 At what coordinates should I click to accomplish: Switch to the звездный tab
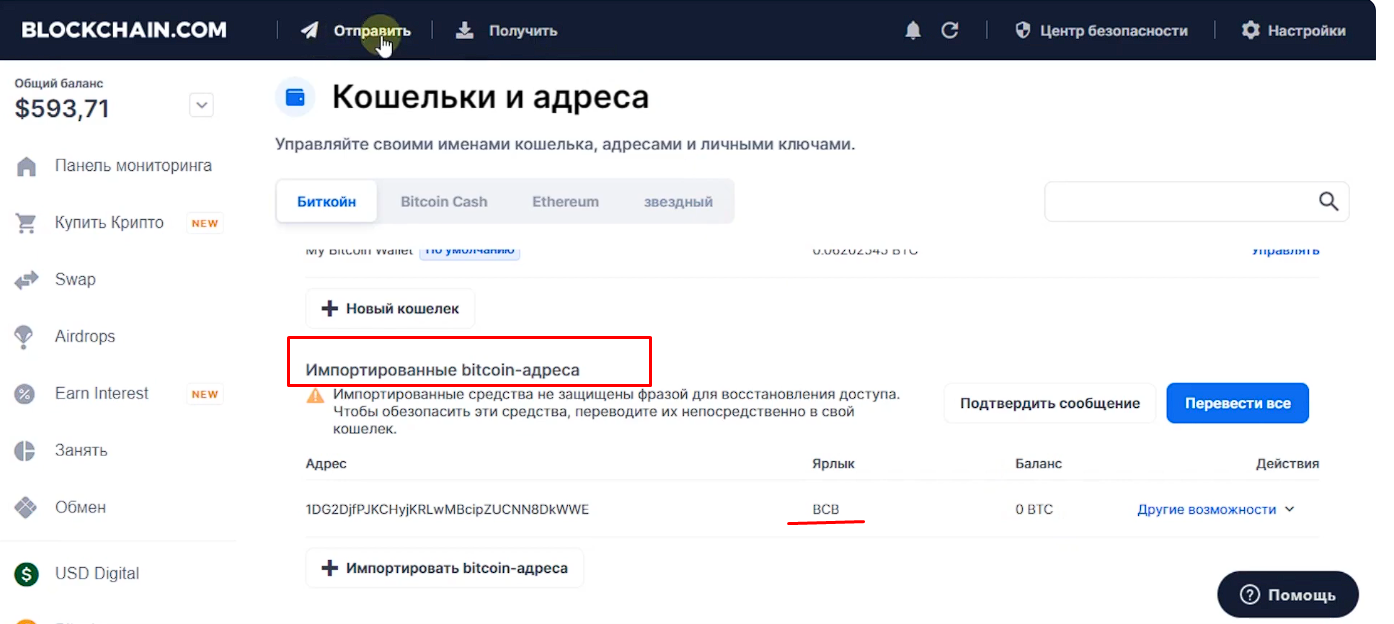pyautogui.click(x=678, y=201)
